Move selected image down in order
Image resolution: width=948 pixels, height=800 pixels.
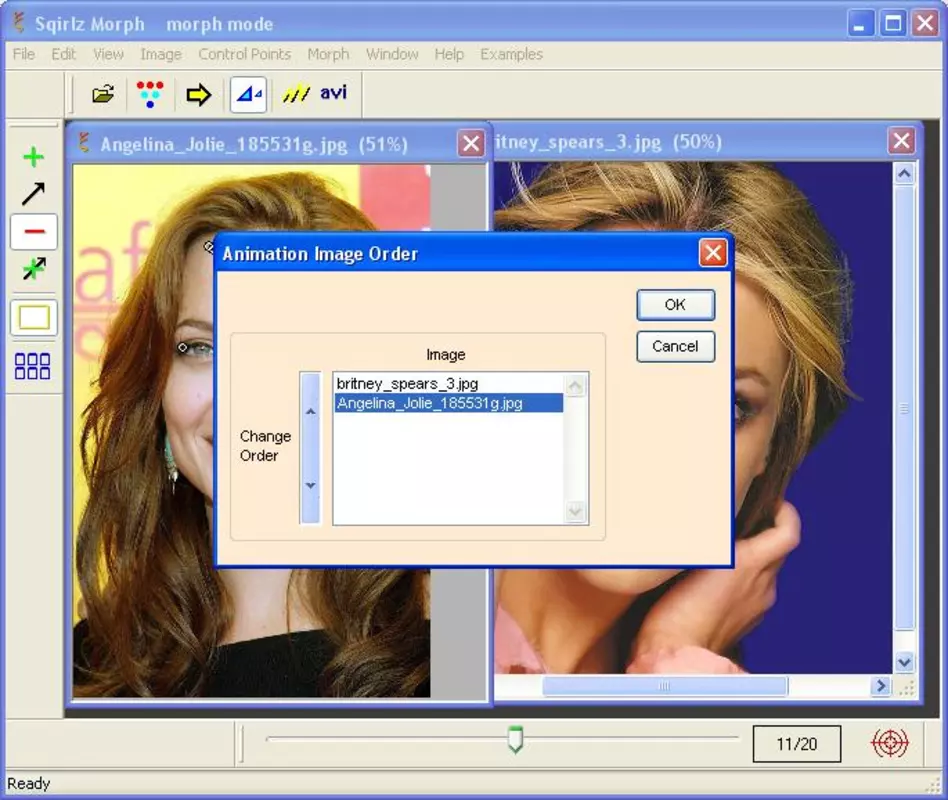click(311, 485)
